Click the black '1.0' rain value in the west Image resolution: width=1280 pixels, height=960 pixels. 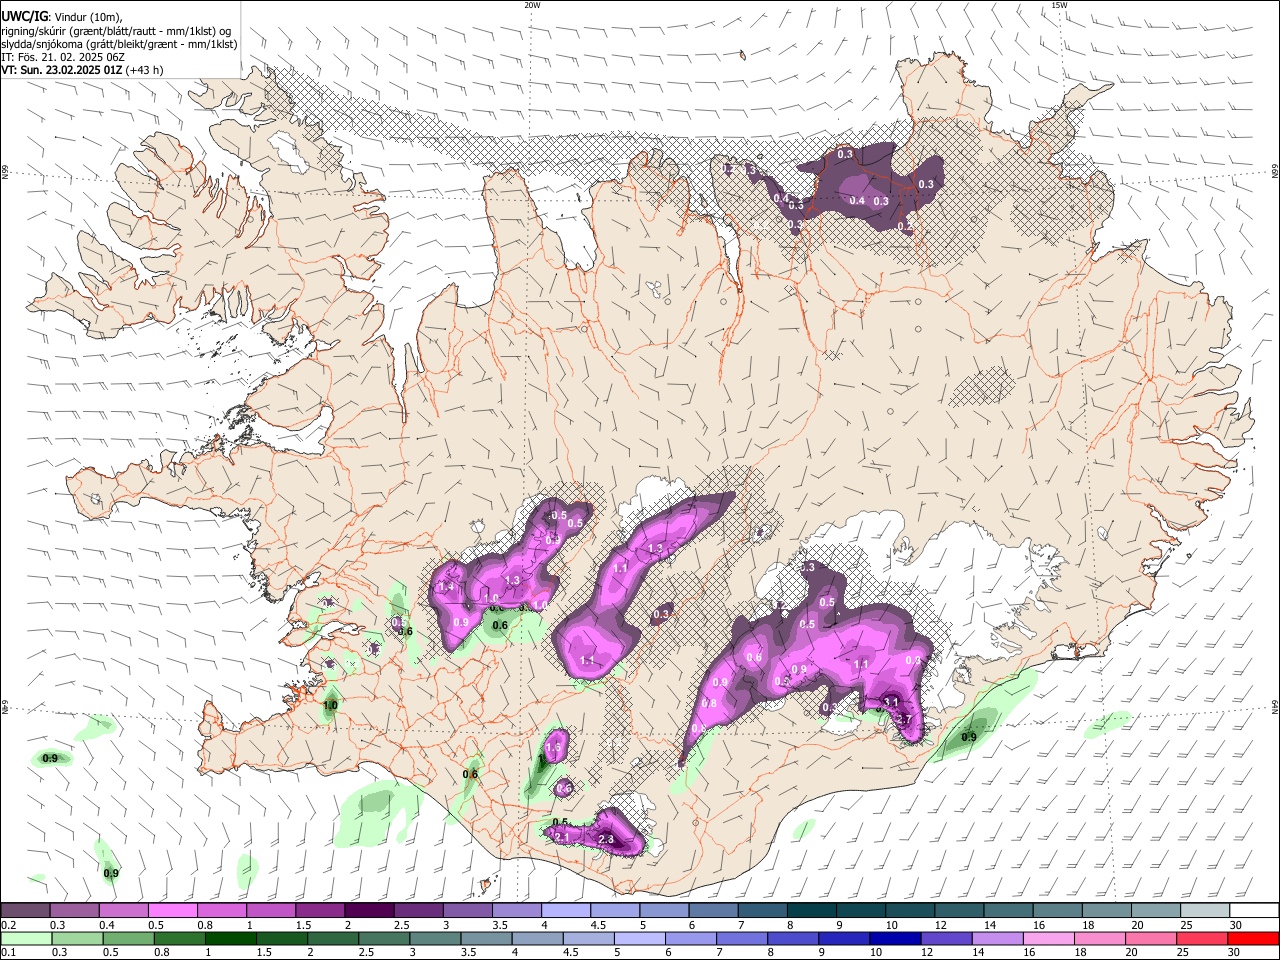coord(330,705)
